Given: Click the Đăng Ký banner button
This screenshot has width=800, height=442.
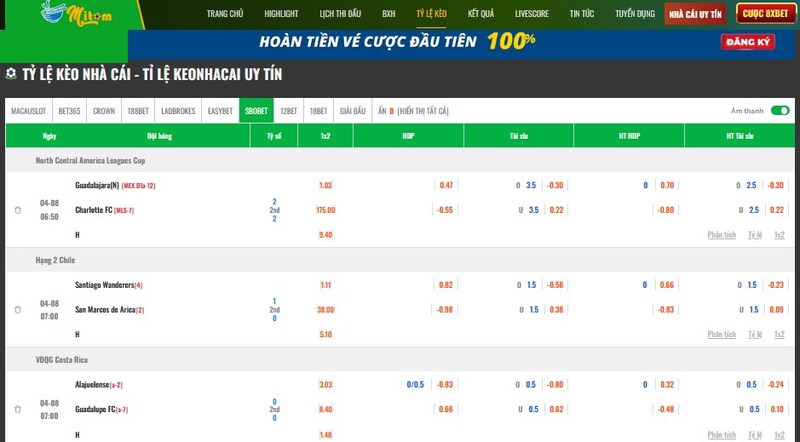Looking at the screenshot, I should pyautogui.click(x=747, y=42).
